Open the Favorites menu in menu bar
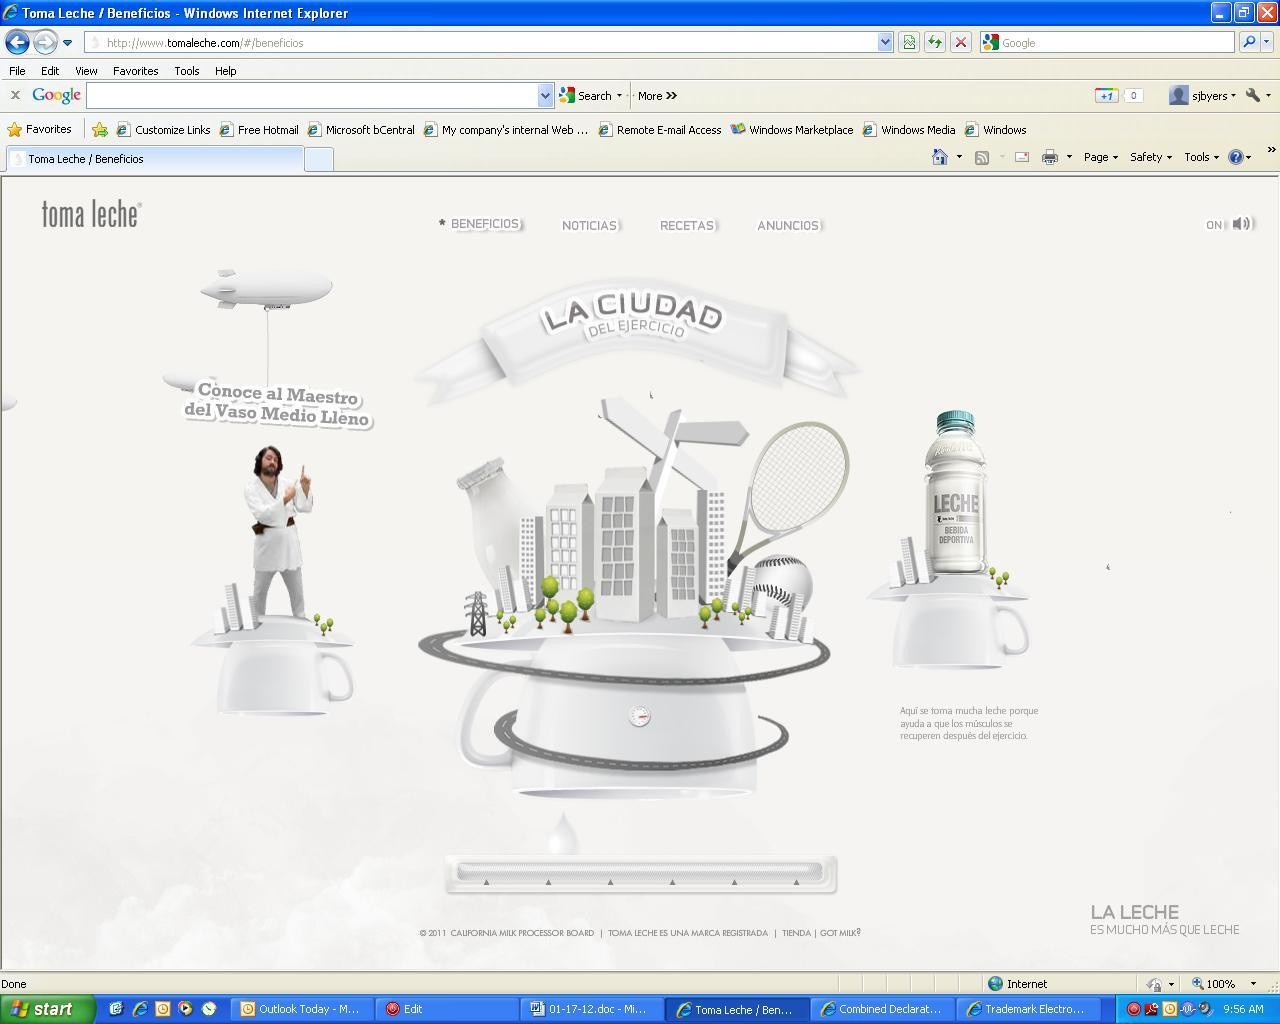The height and width of the screenshot is (1024, 1280). 135,71
